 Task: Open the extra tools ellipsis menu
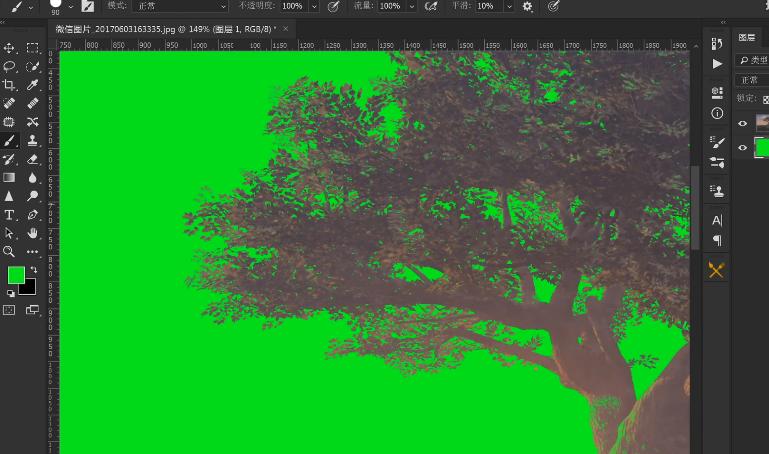pos(32,252)
